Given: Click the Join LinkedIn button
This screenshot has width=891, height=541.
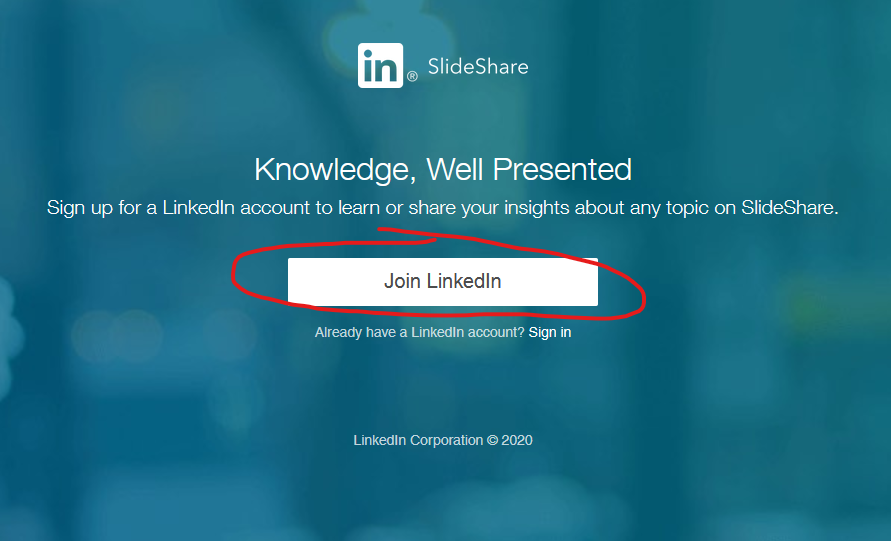Looking at the screenshot, I should (443, 282).
